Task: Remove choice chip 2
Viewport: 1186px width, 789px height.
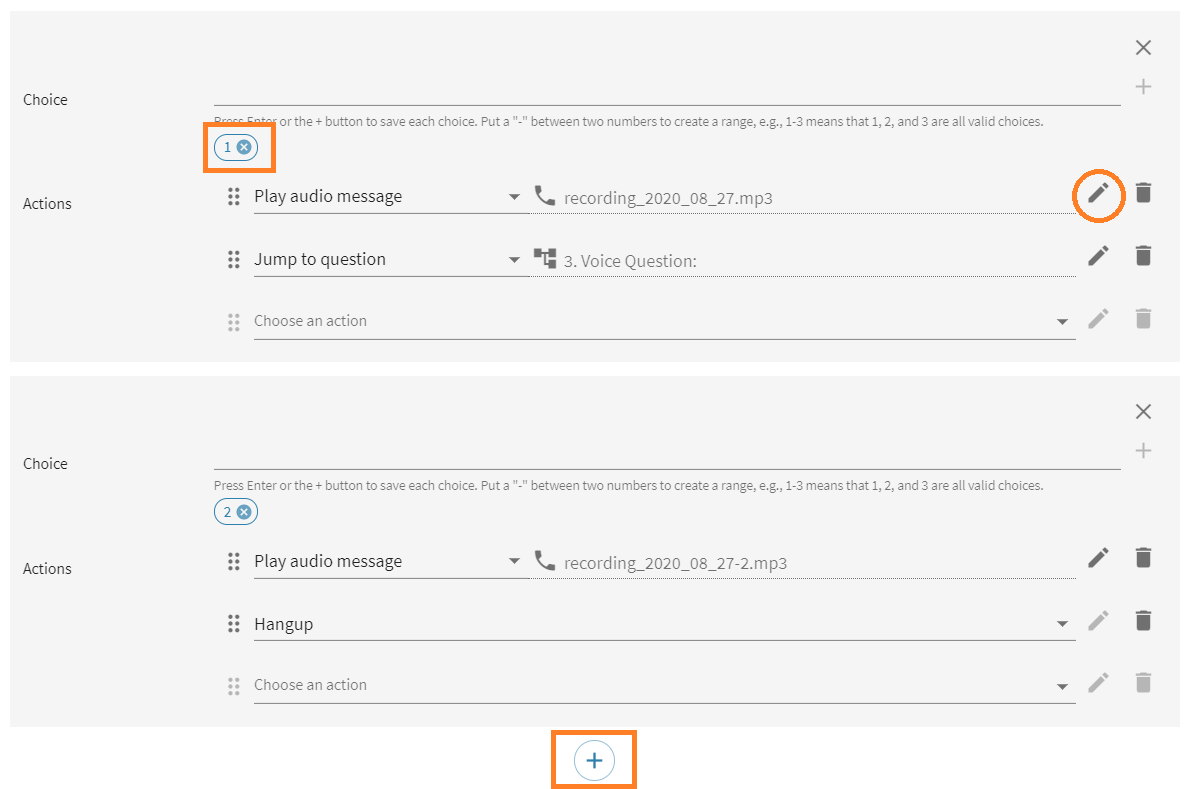Action: tap(244, 512)
